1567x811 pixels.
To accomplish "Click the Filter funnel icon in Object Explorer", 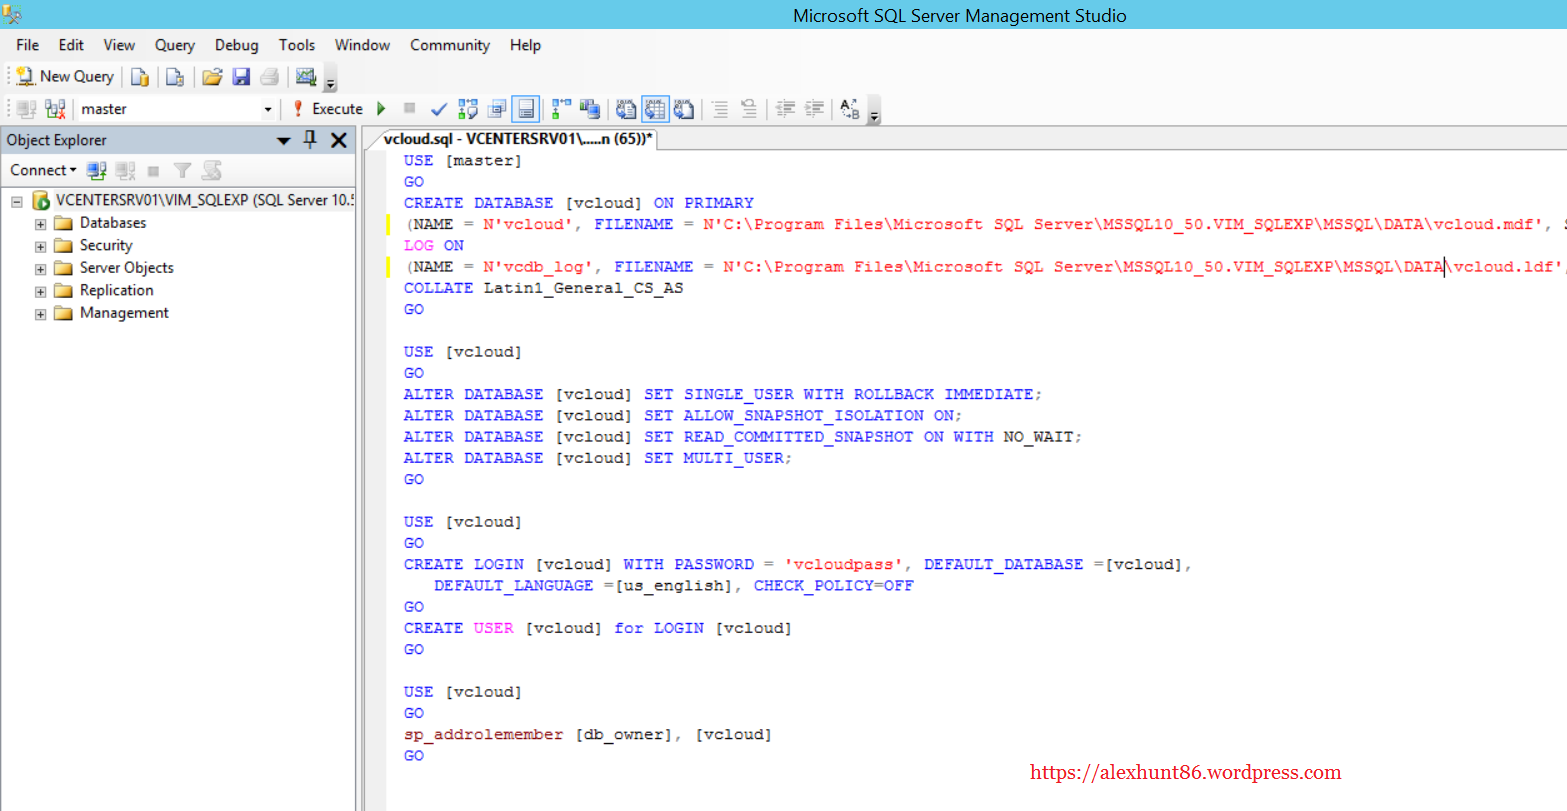I will tap(182, 170).
